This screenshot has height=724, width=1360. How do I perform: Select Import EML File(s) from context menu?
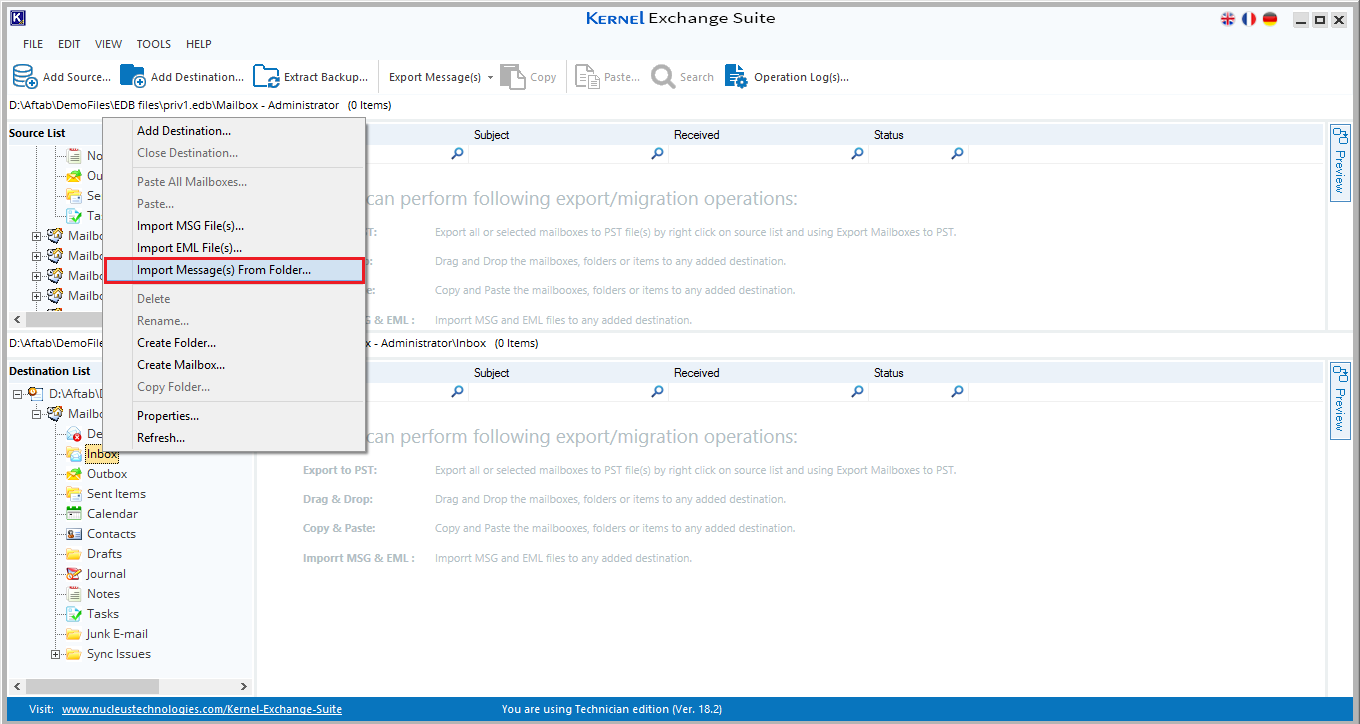[189, 248]
